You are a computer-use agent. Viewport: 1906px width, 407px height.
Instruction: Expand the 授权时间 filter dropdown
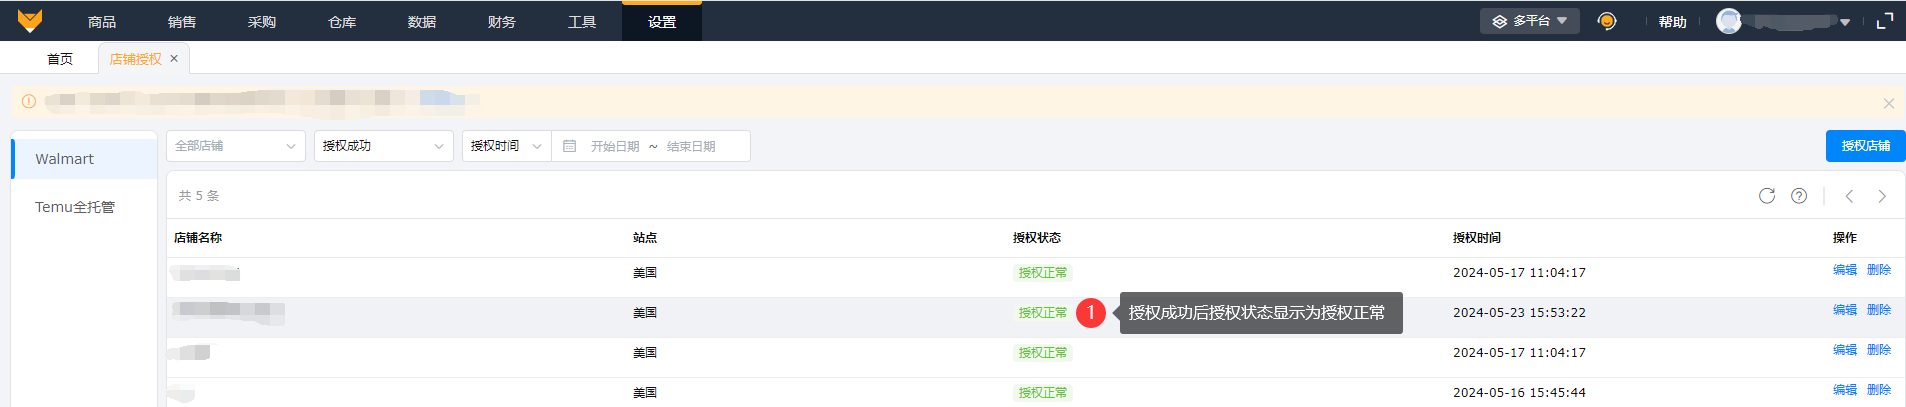506,146
